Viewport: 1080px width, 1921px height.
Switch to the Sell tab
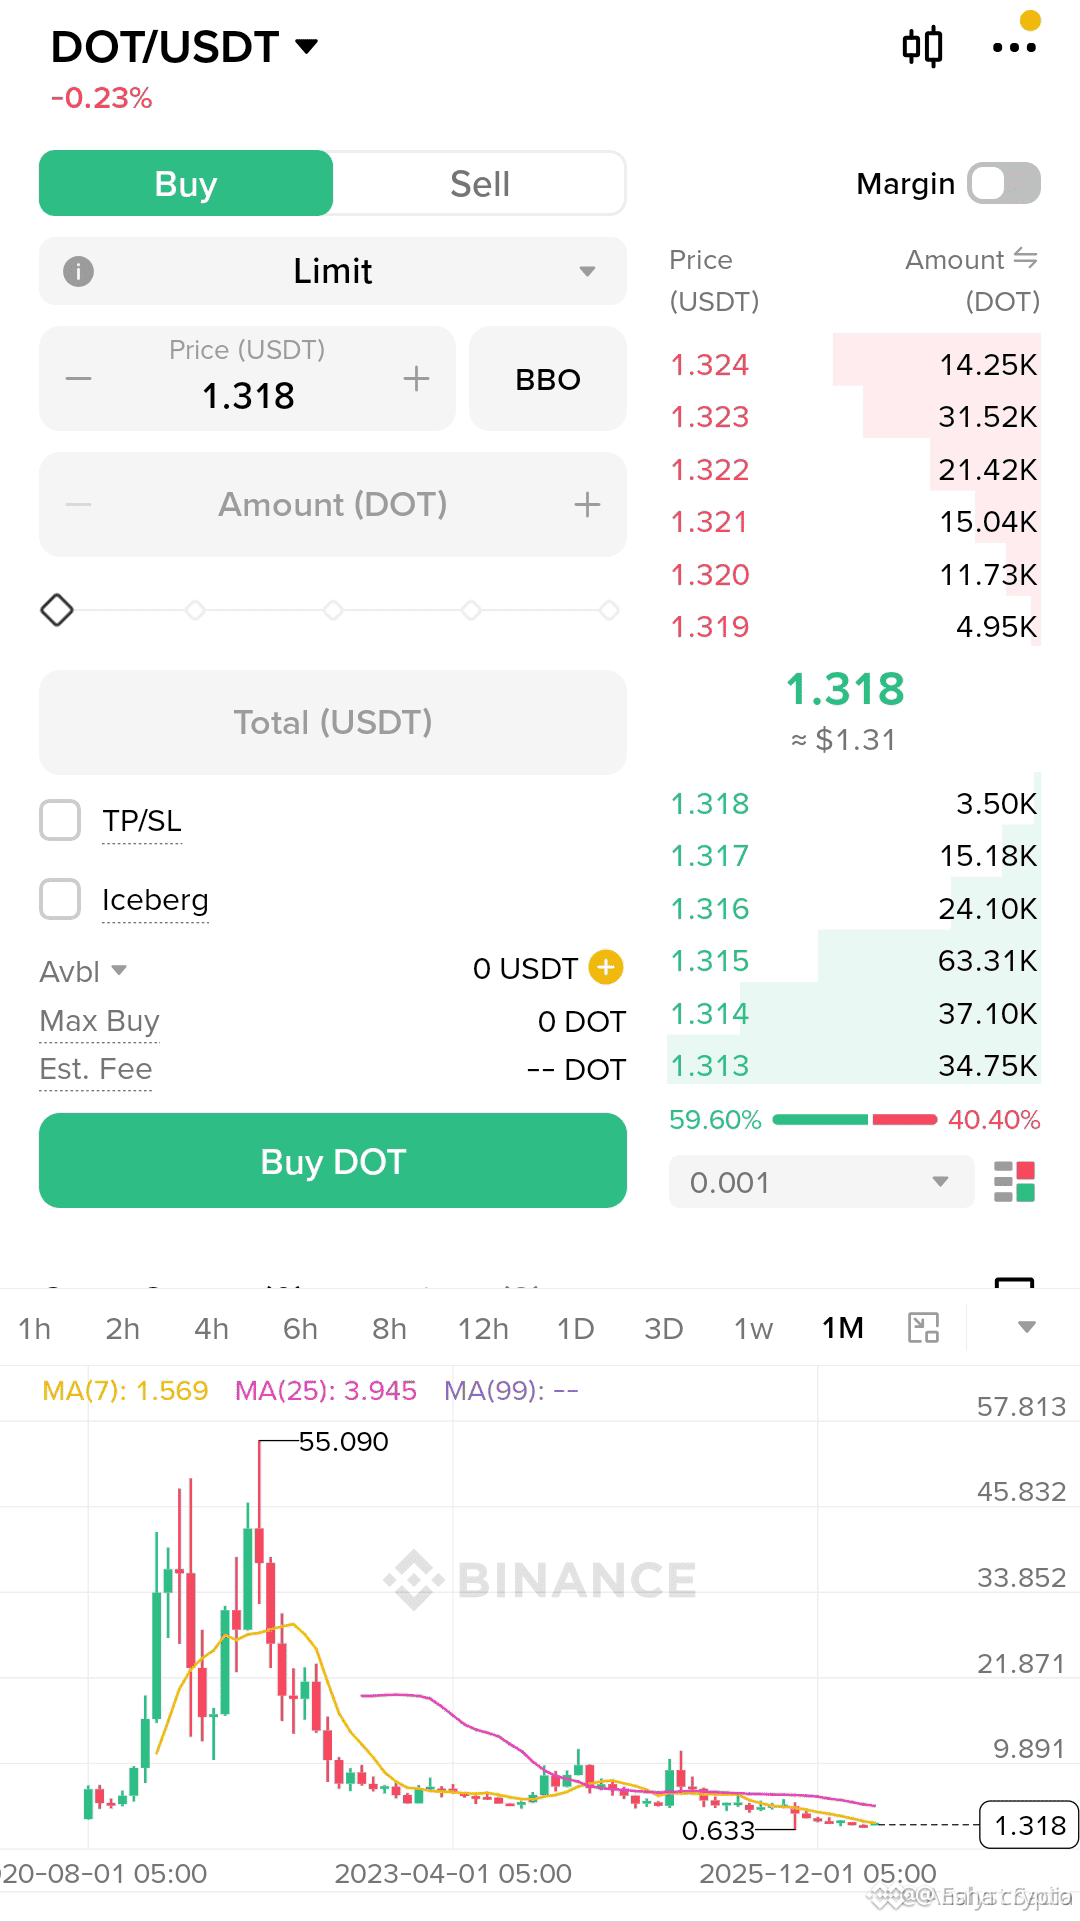[x=480, y=184]
